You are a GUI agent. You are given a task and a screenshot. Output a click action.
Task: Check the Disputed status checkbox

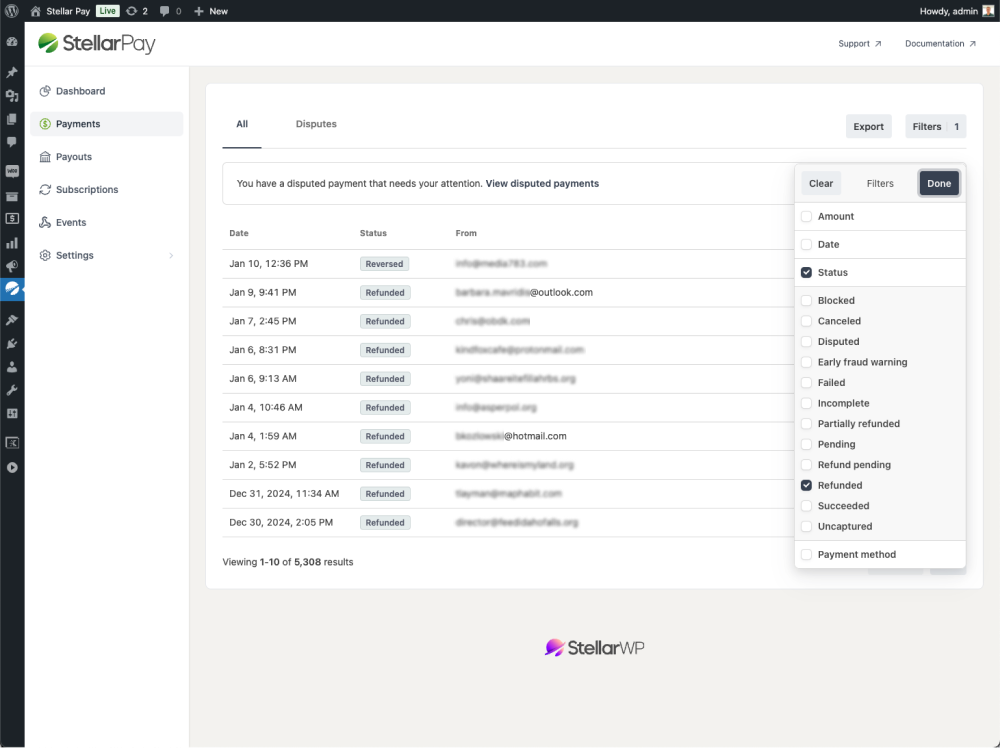tap(806, 342)
